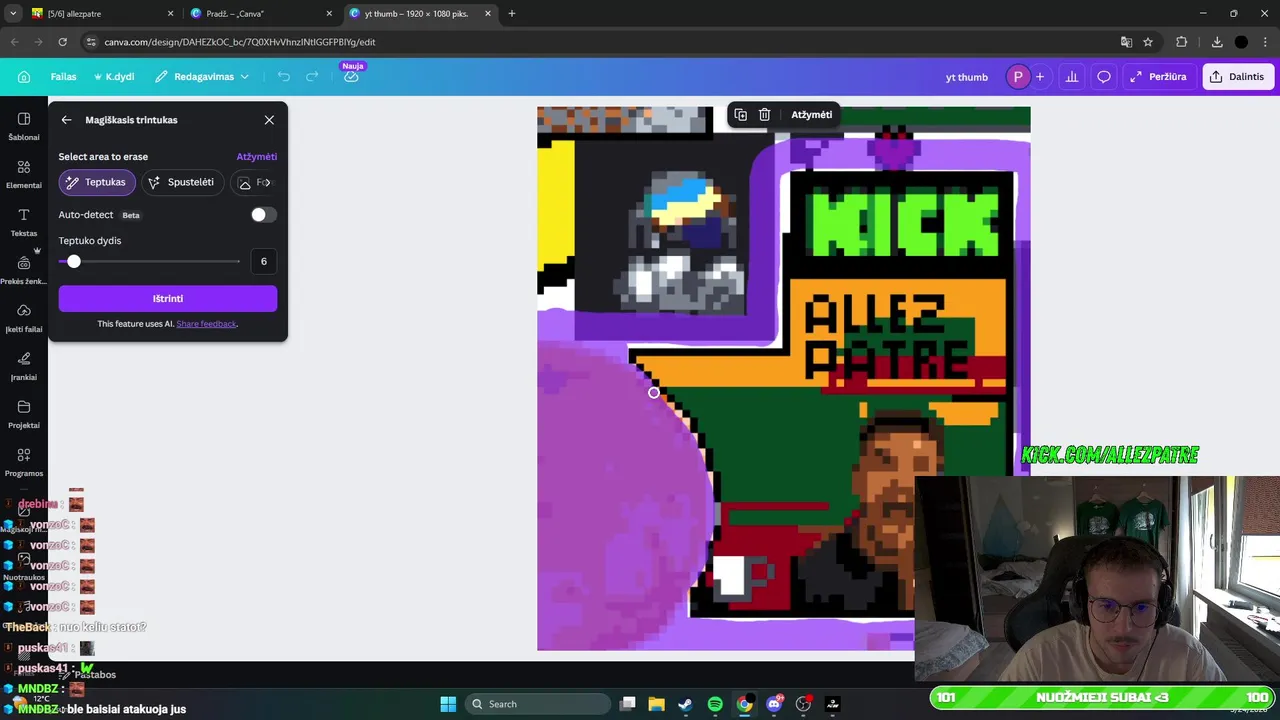Switch to the allezpatre browser tab

[x=100, y=14]
